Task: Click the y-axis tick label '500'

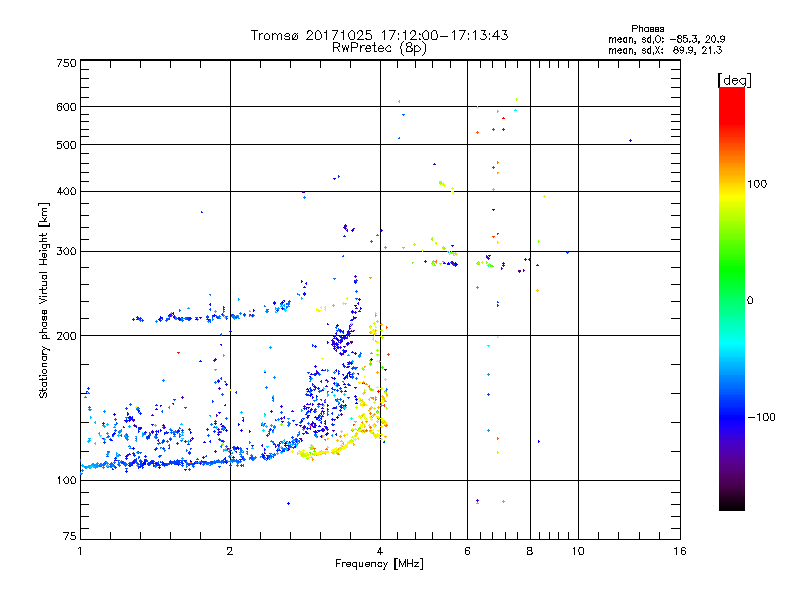Action: point(66,145)
